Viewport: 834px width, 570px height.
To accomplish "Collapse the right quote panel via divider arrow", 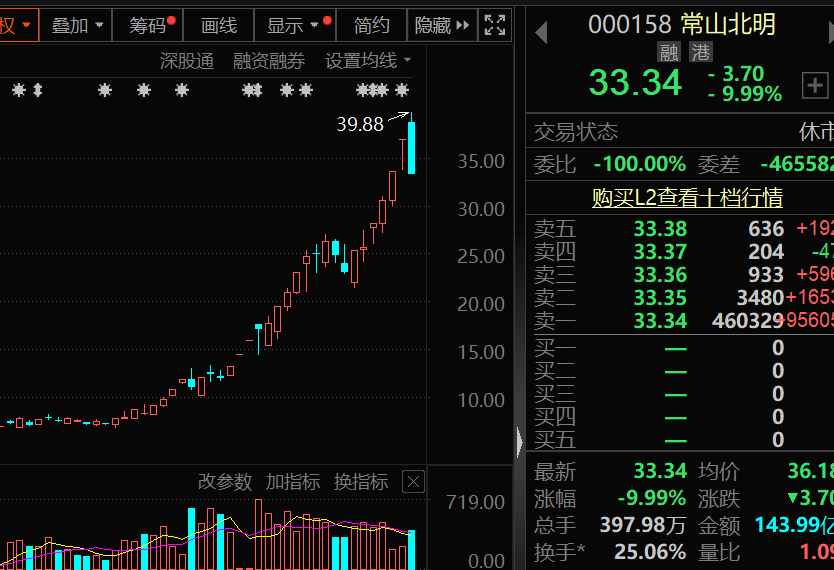I will pyautogui.click(x=519, y=441).
